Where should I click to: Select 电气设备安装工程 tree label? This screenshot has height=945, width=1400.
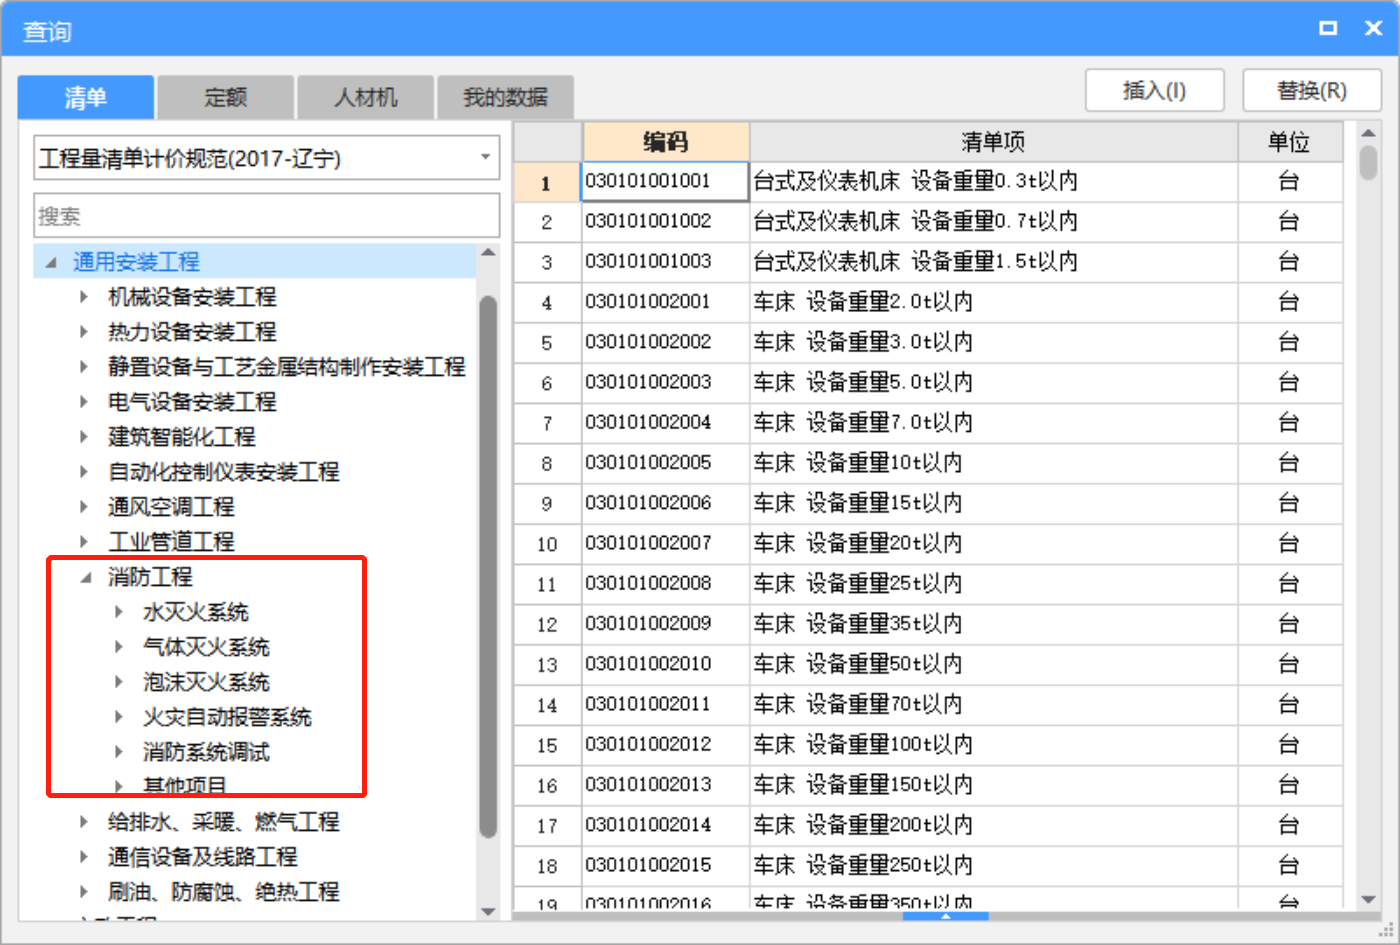click(x=192, y=402)
